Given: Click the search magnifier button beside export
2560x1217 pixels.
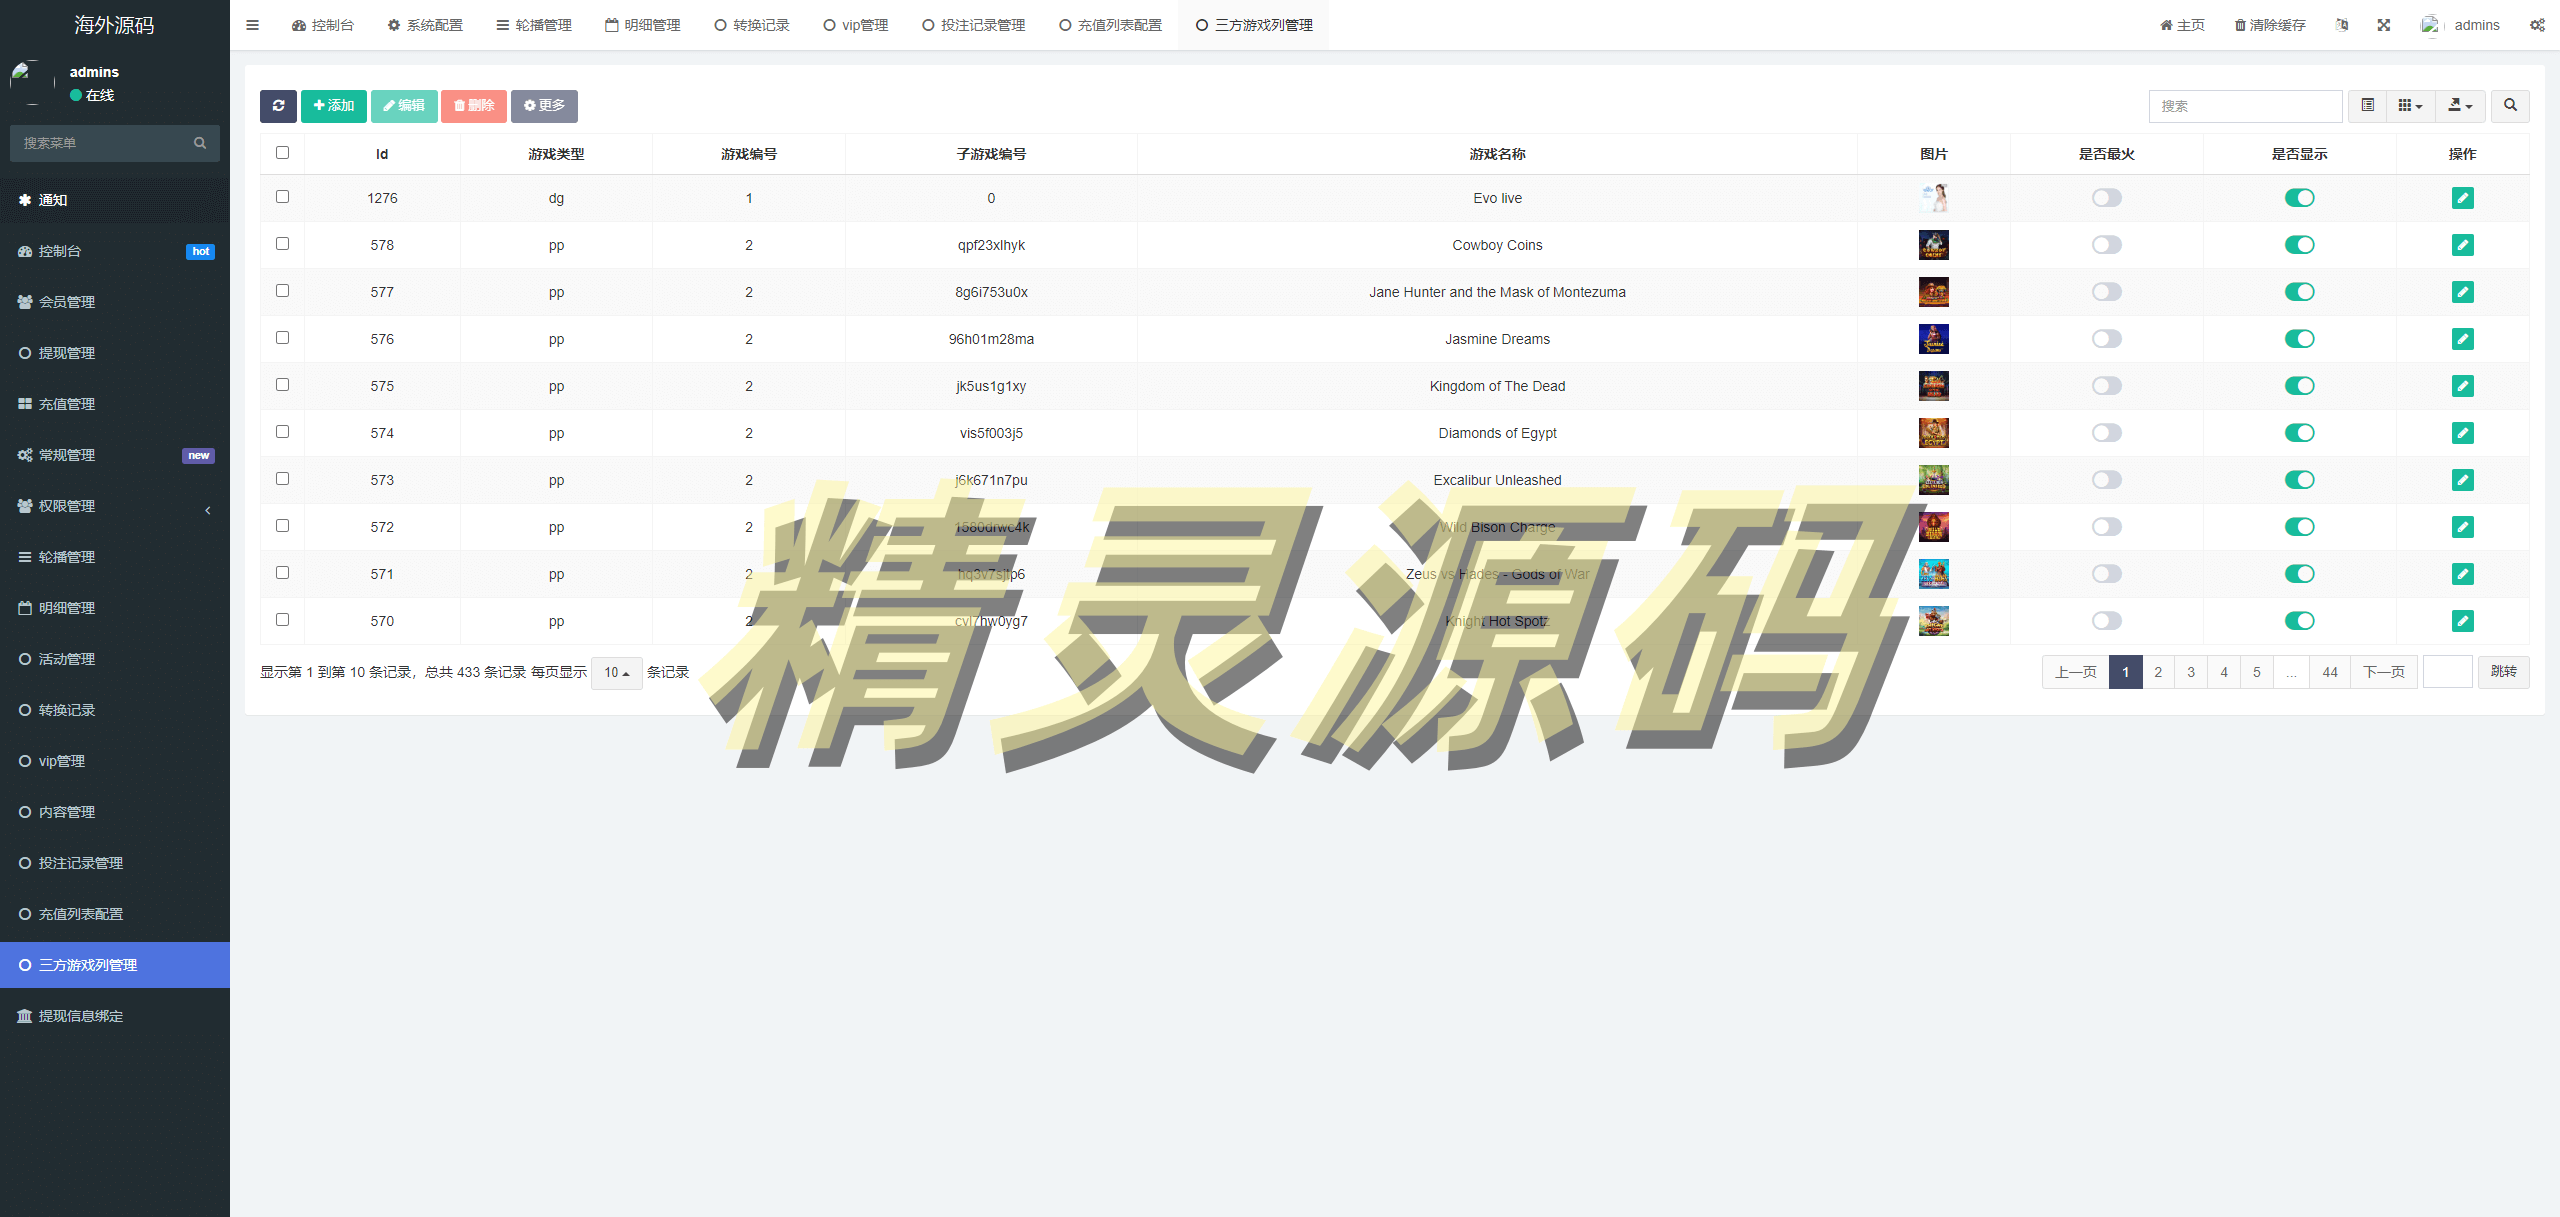Looking at the screenshot, I should point(2510,106).
